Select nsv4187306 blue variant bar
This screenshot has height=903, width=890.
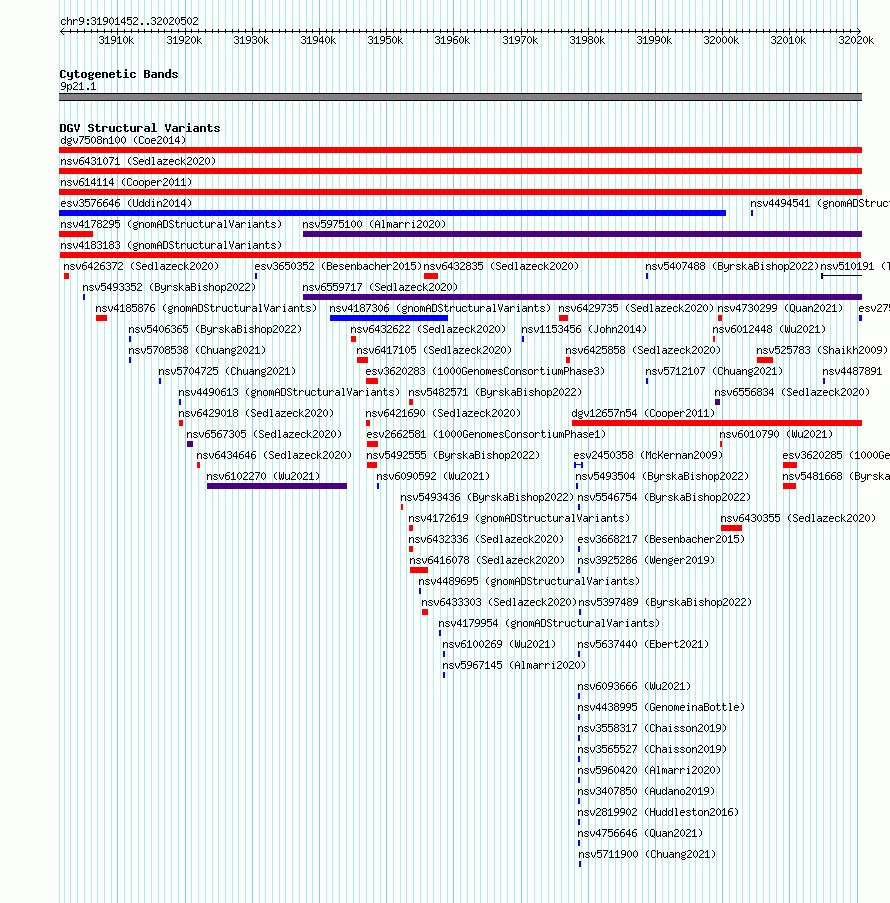389,318
